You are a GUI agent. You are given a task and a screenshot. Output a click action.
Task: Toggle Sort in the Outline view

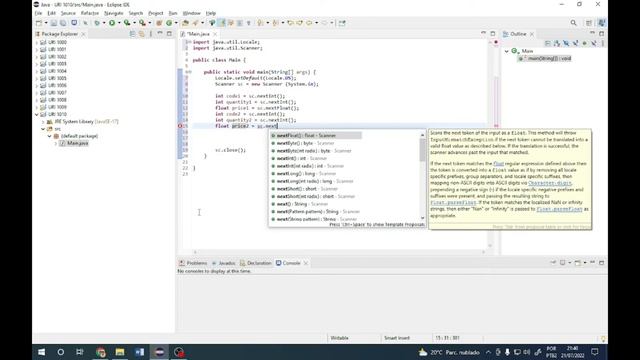[557, 43]
